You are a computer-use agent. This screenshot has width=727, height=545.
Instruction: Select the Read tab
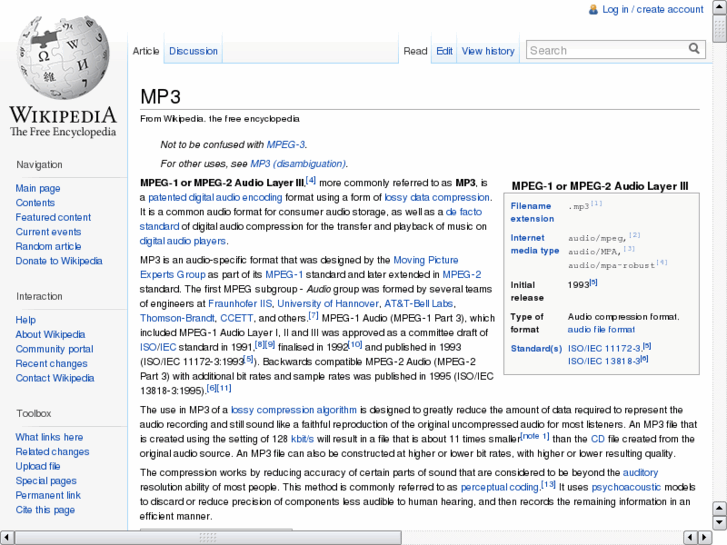pos(415,51)
